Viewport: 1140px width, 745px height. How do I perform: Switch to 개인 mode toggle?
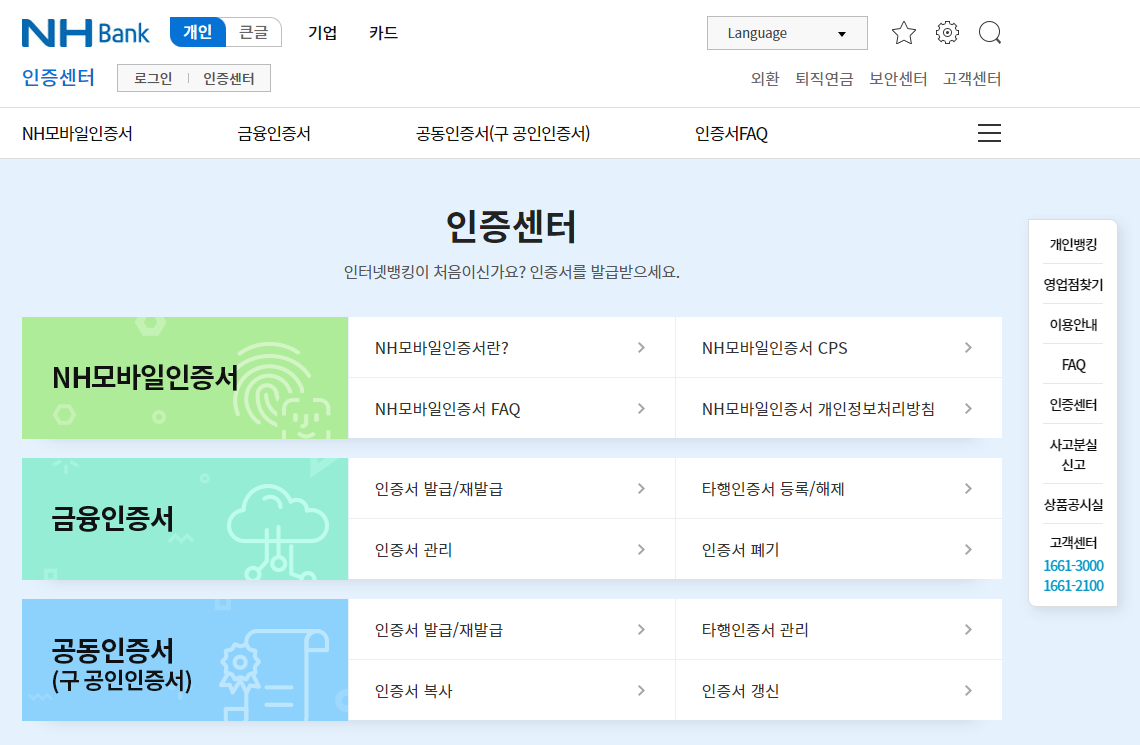click(x=198, y=32)
